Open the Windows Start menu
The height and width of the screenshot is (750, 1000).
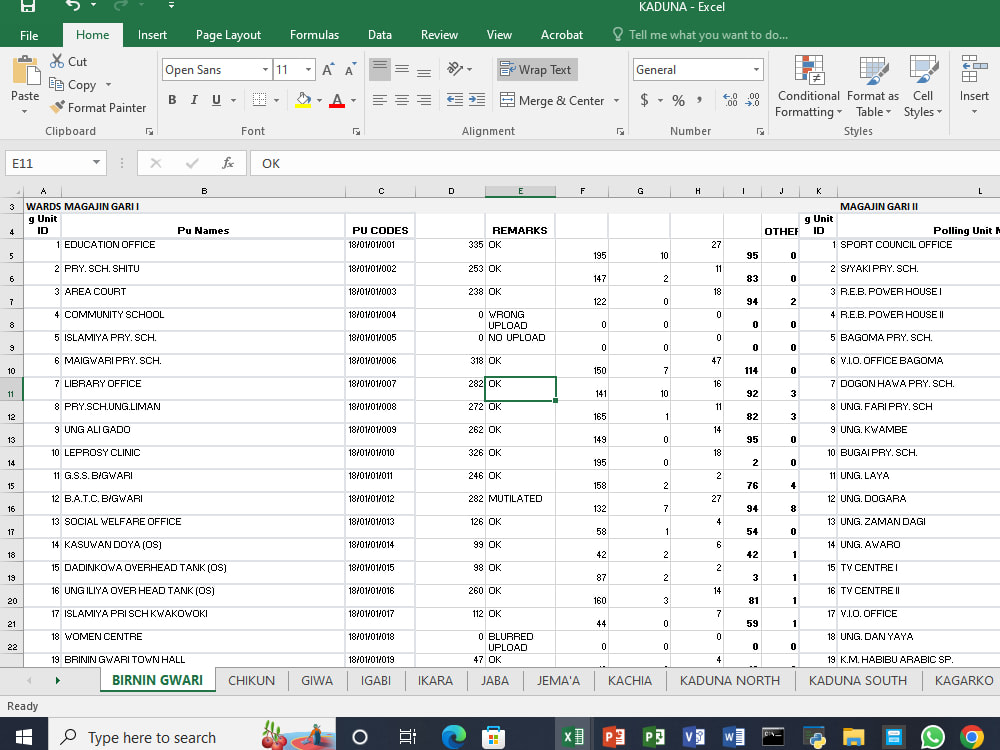tap(24, 737)
